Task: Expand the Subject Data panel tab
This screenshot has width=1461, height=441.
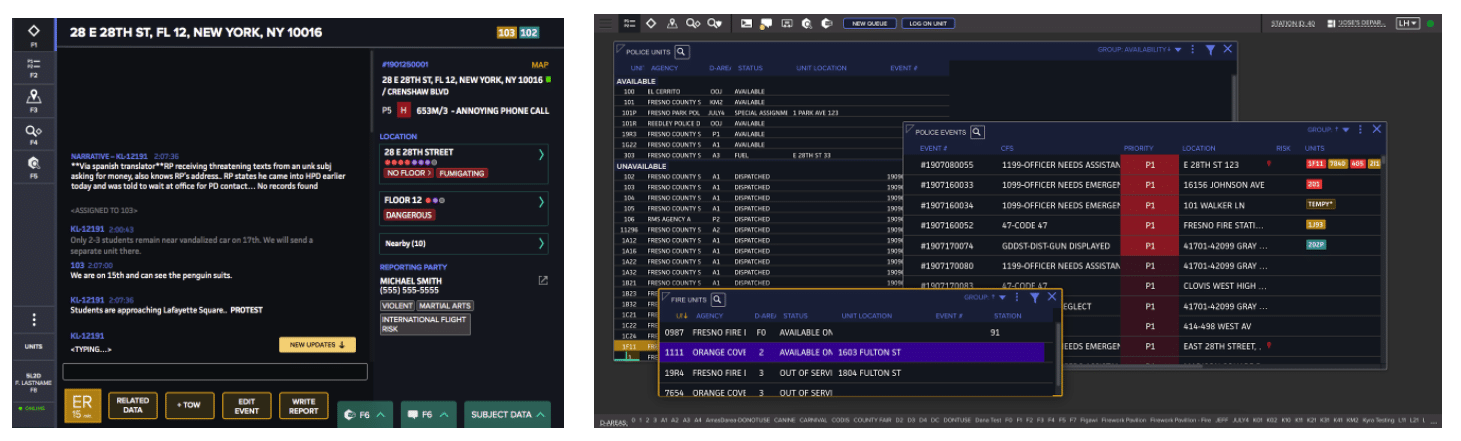Action: click(x=510, y=414)
